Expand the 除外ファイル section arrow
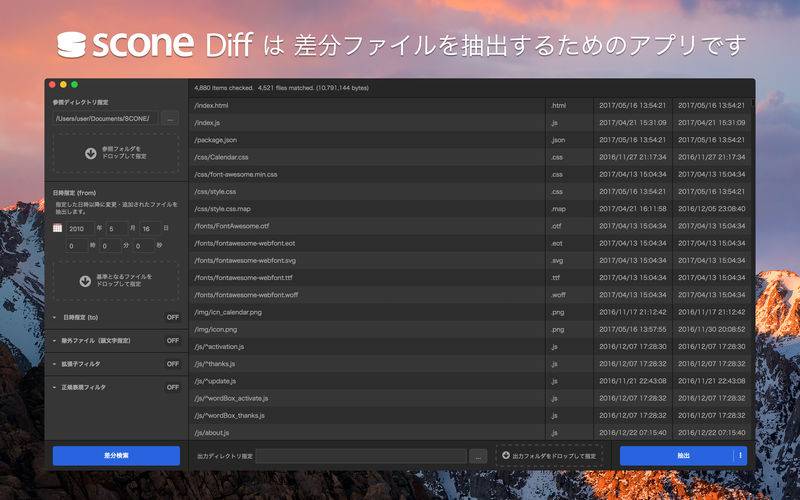The image size is (800, 500). pyautogui.click(x=55, y=340)
